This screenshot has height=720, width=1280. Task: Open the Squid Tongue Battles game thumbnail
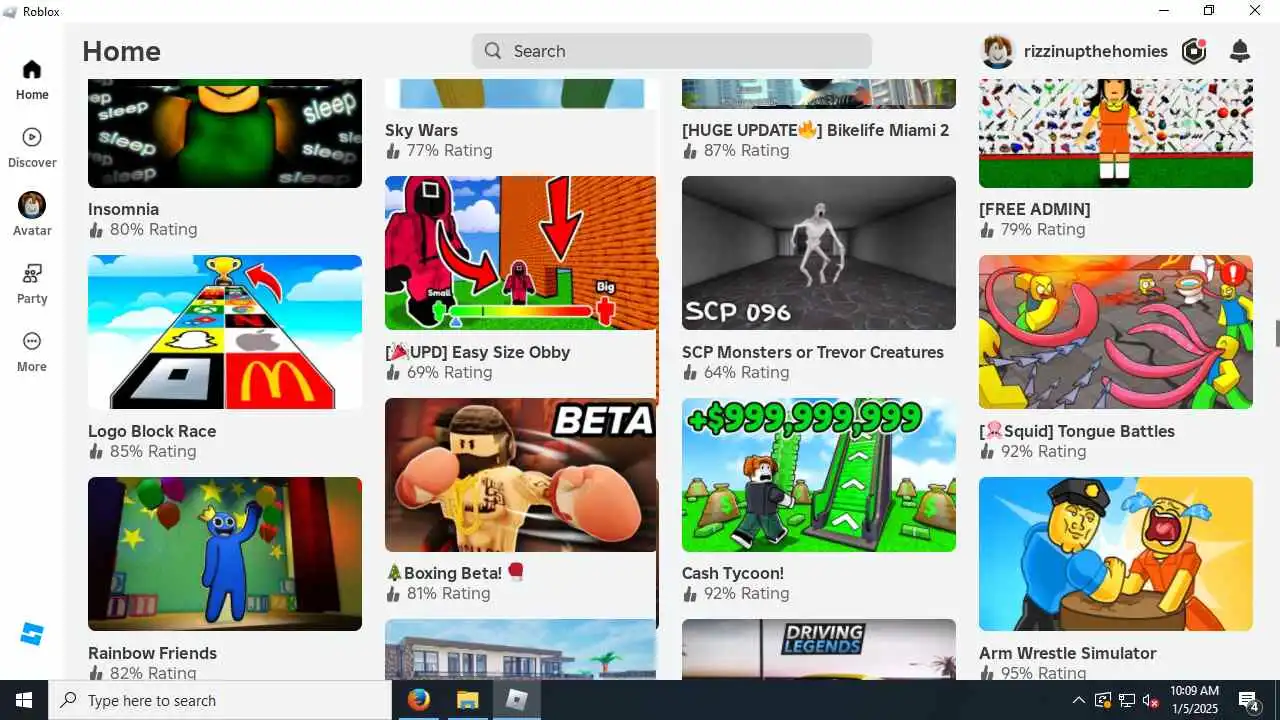(1116, 332)
